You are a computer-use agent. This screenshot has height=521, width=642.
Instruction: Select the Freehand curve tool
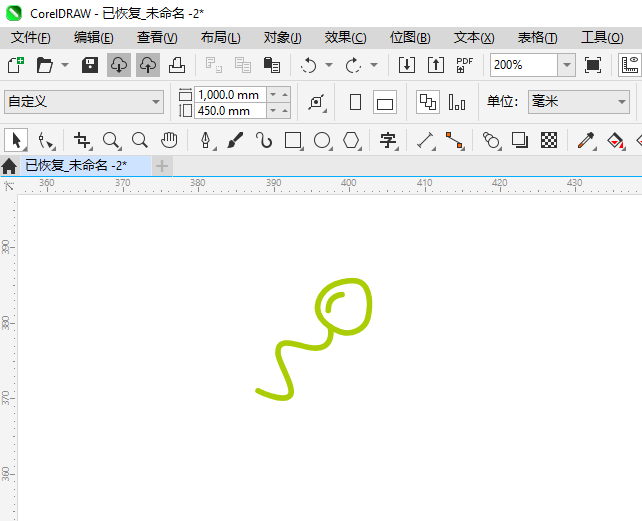point(264,140)
